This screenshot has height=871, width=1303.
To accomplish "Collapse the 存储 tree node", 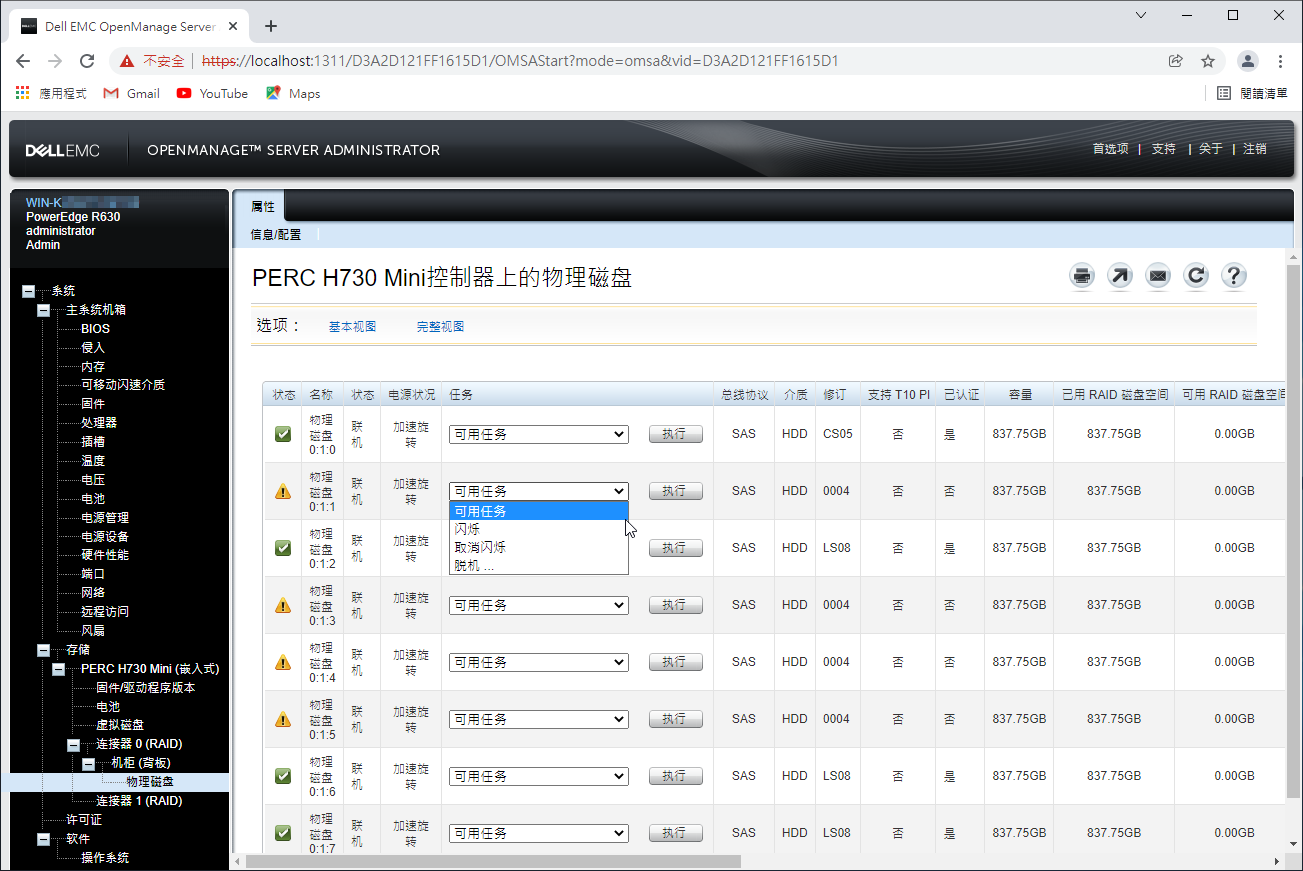I will [43, 650].
